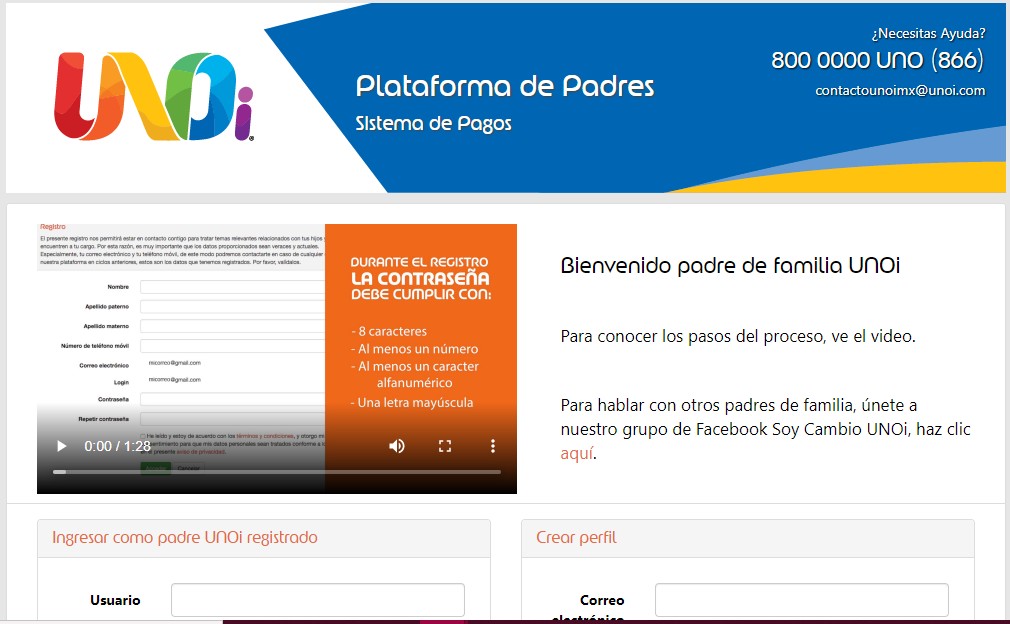Image resolution: width=1010 pixels, height=624 pixels.
Task: Click the 800 0000 UNO (866) phone number
Action: point(877,60)
